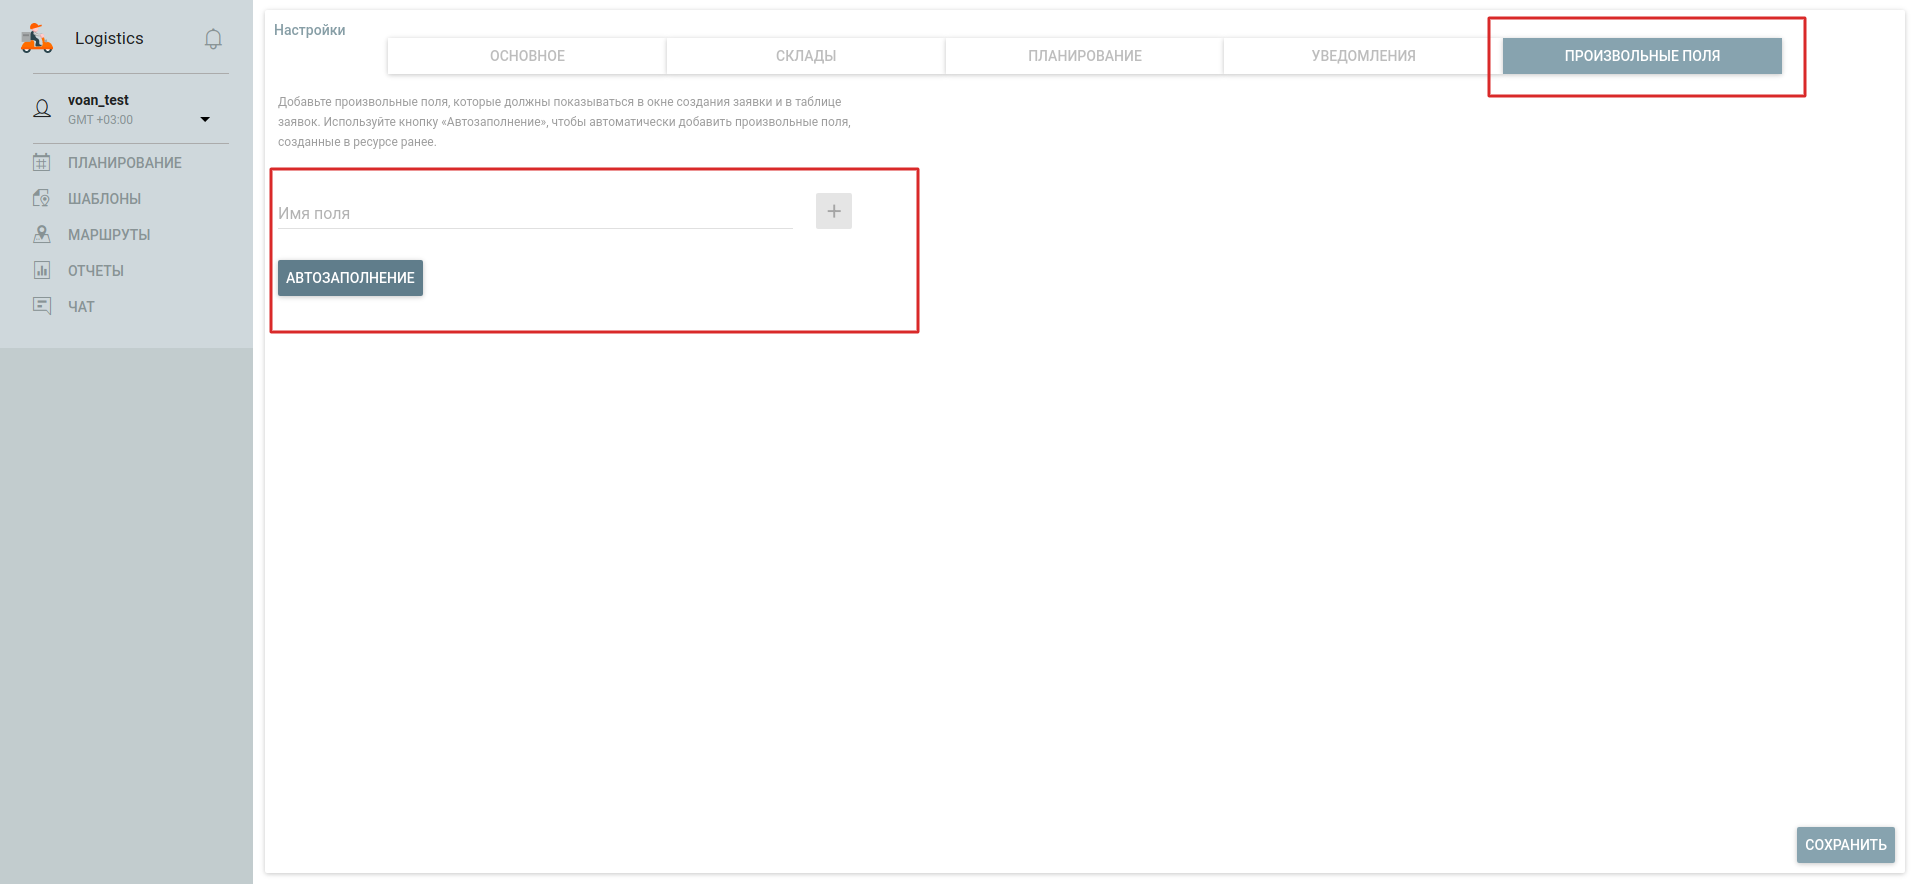Image resolution: width=1916 pixels, height=884 pixels.
Task: Switch to the Склады tab
Action: pyautogui.click(x=805, y=56)
